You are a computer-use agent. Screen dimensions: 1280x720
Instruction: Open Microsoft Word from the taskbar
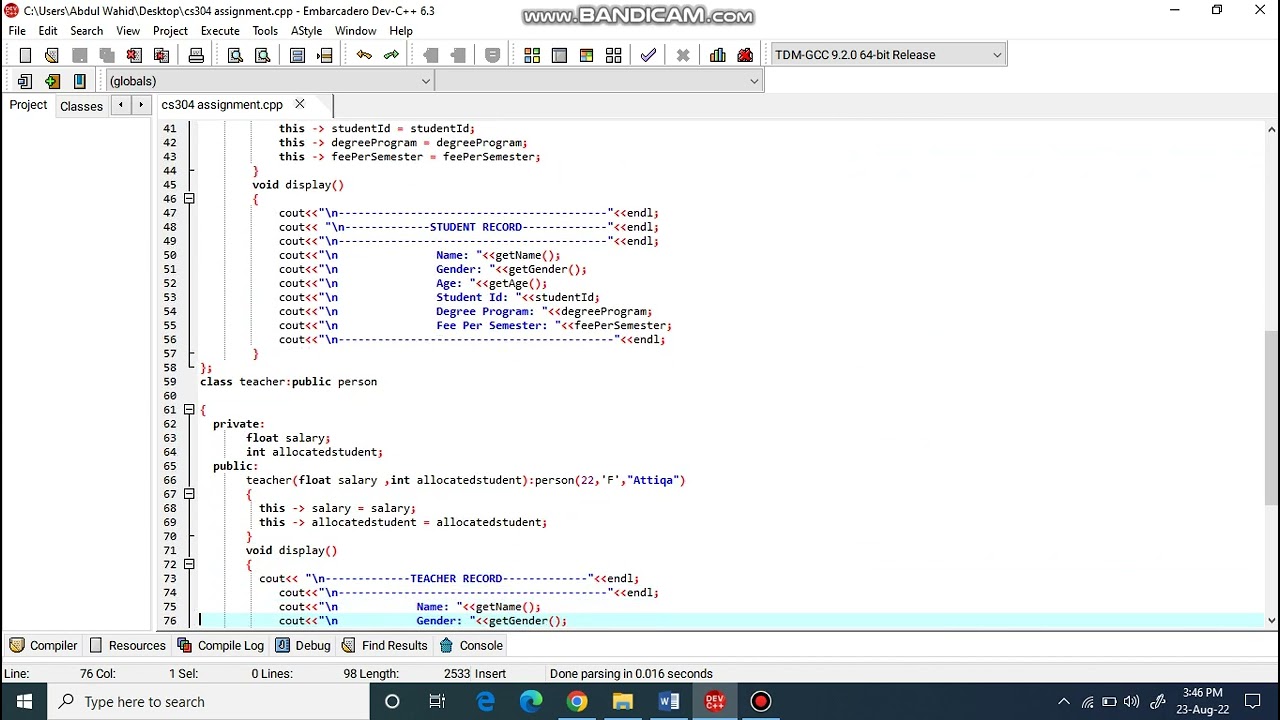(x=669, y=701)
